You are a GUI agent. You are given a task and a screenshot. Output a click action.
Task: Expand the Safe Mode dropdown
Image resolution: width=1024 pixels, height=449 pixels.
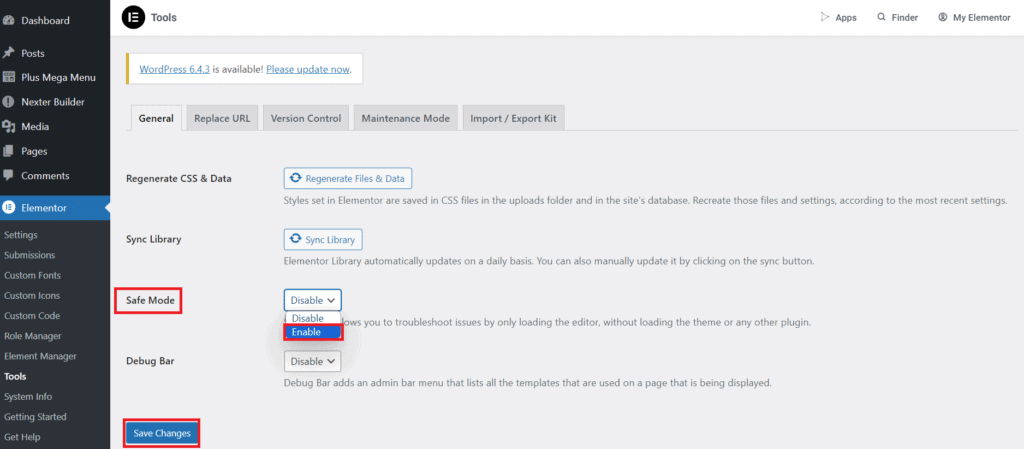click(x=312, y=299)
